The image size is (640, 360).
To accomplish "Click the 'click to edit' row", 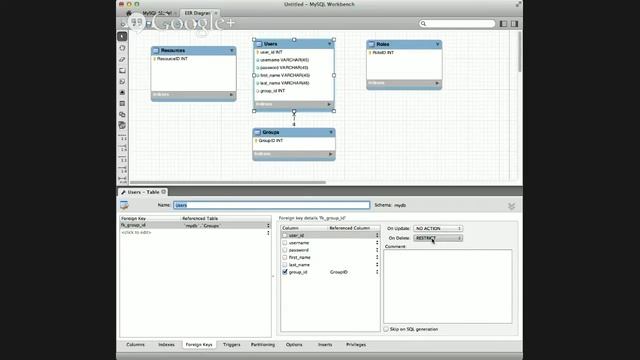I will click(x=195, y=233).
